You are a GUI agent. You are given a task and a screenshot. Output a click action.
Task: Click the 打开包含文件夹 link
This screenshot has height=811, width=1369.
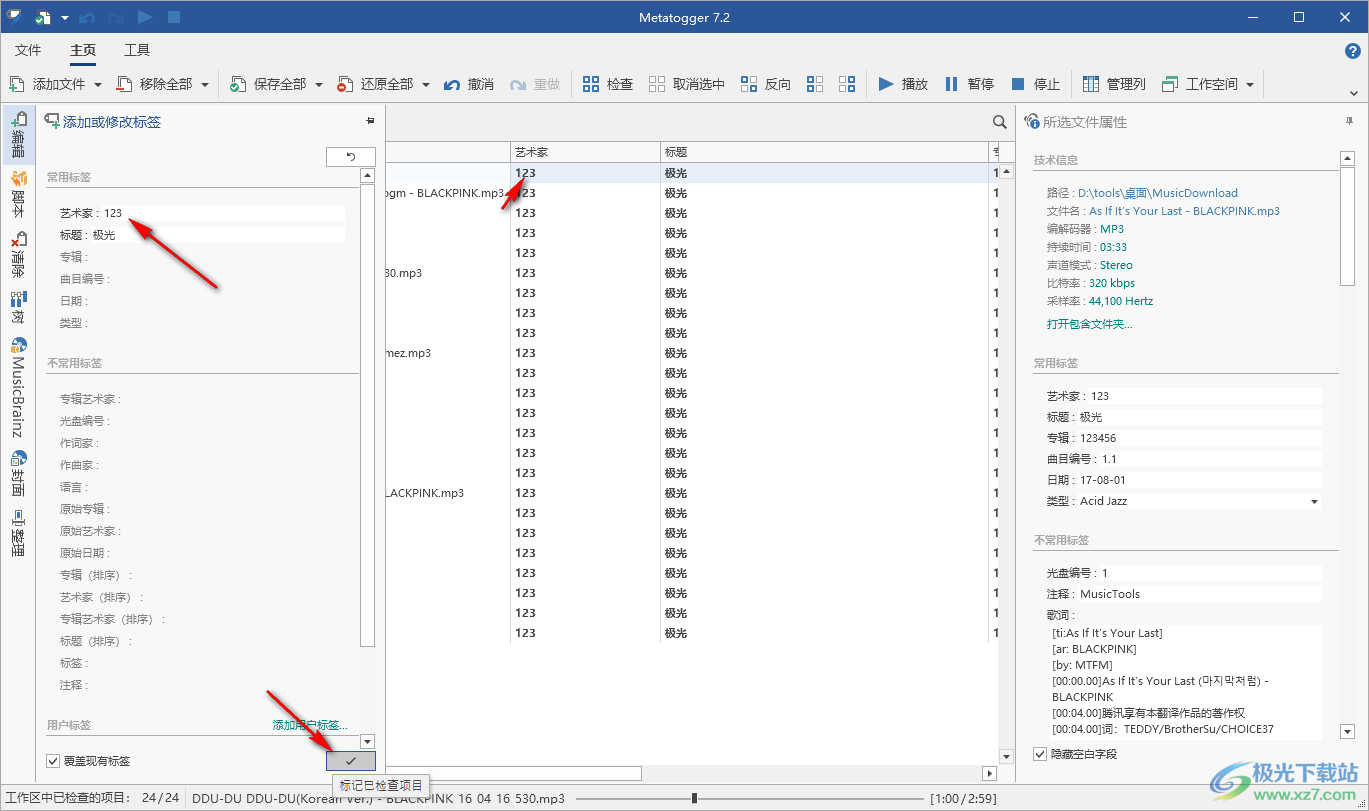(x=1089, y=324)
